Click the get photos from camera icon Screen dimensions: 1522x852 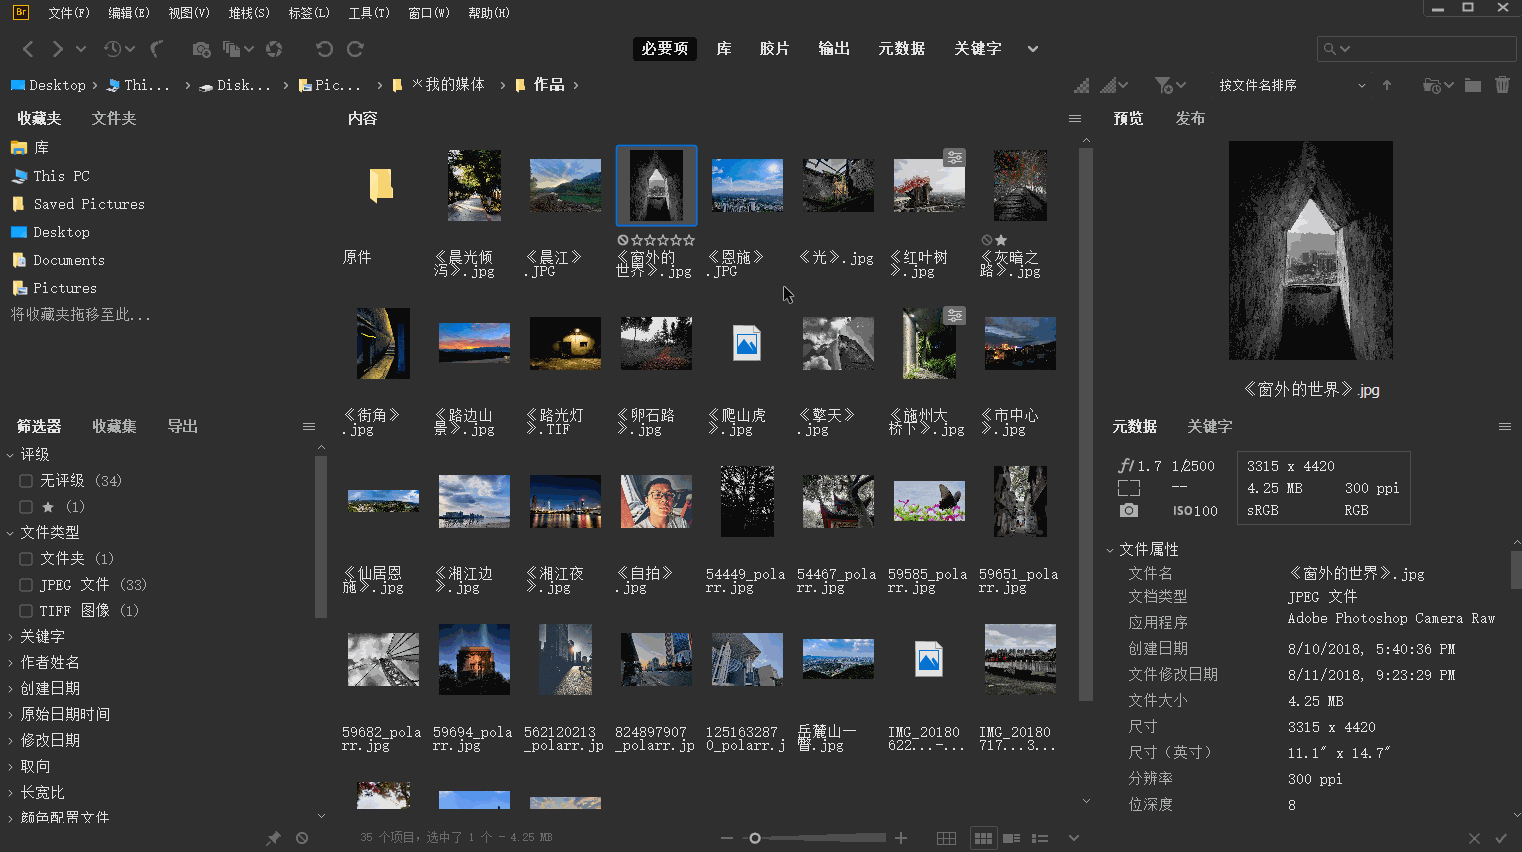pyautogui.click(x=202, y=48)
